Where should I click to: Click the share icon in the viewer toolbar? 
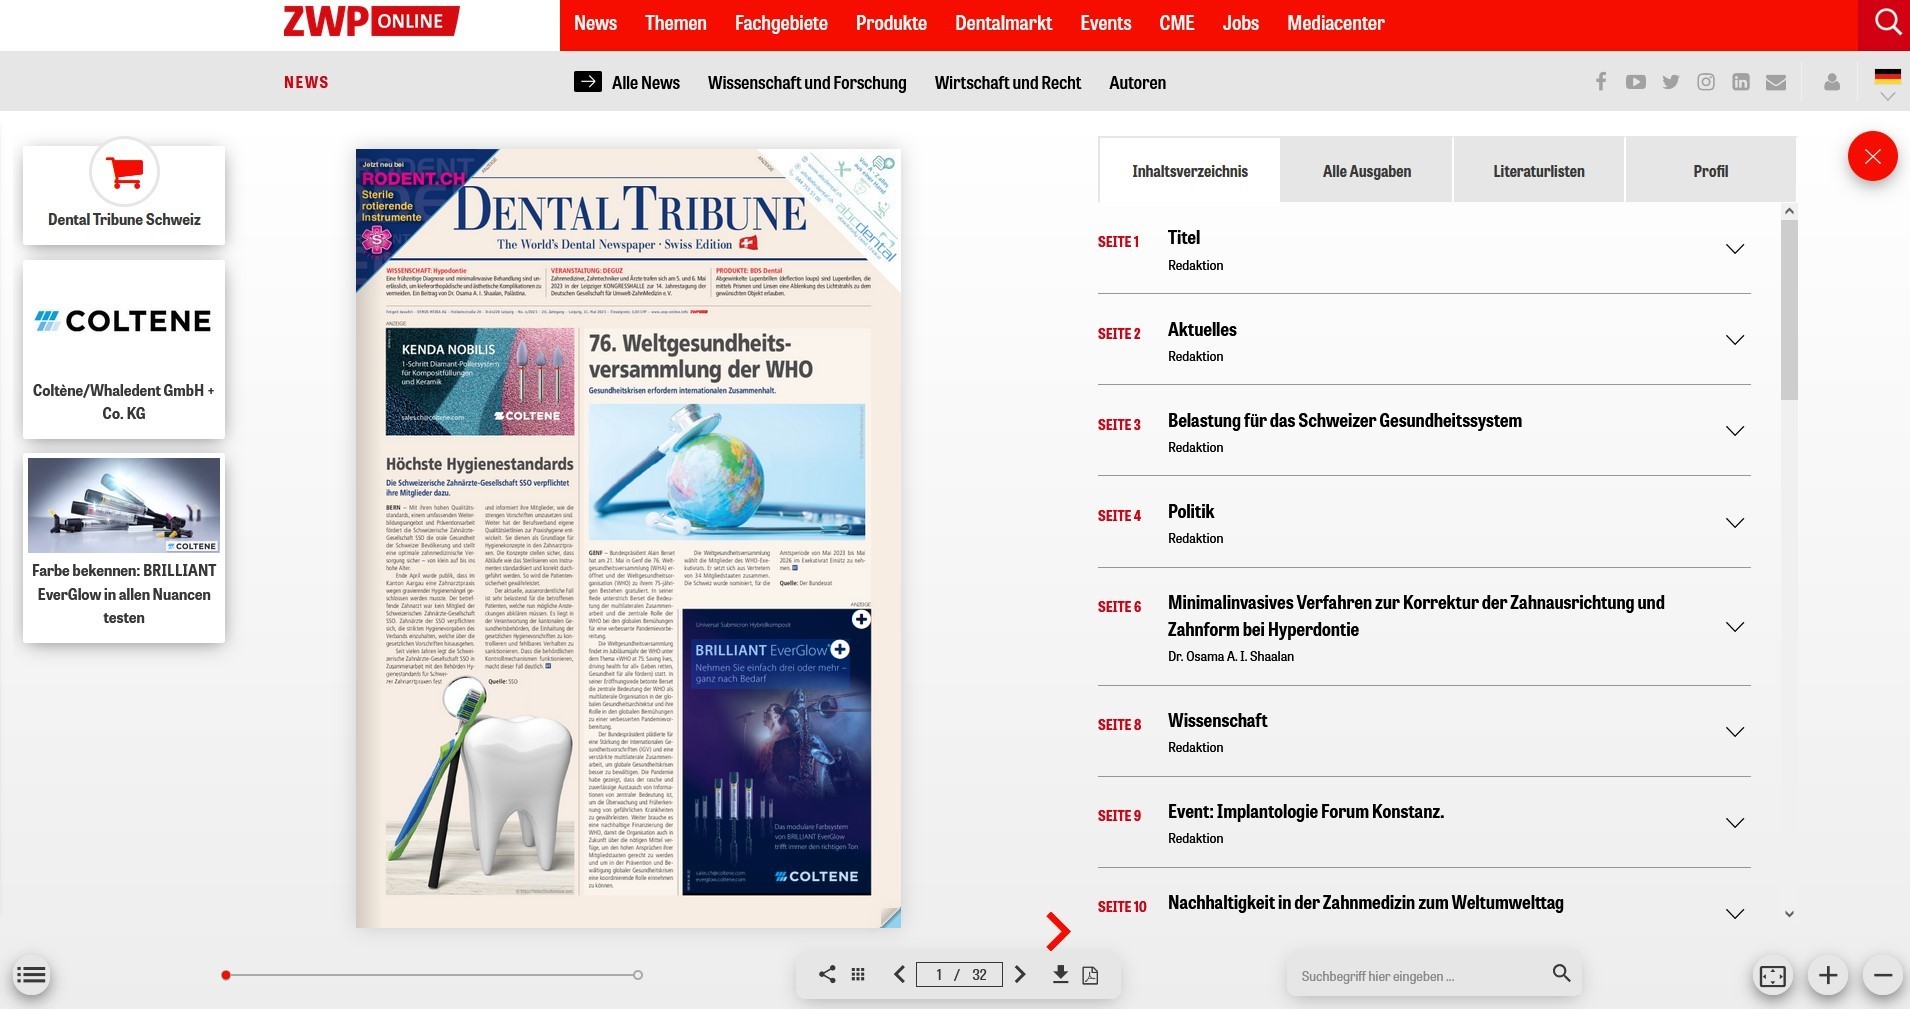(x=827, y=974)
